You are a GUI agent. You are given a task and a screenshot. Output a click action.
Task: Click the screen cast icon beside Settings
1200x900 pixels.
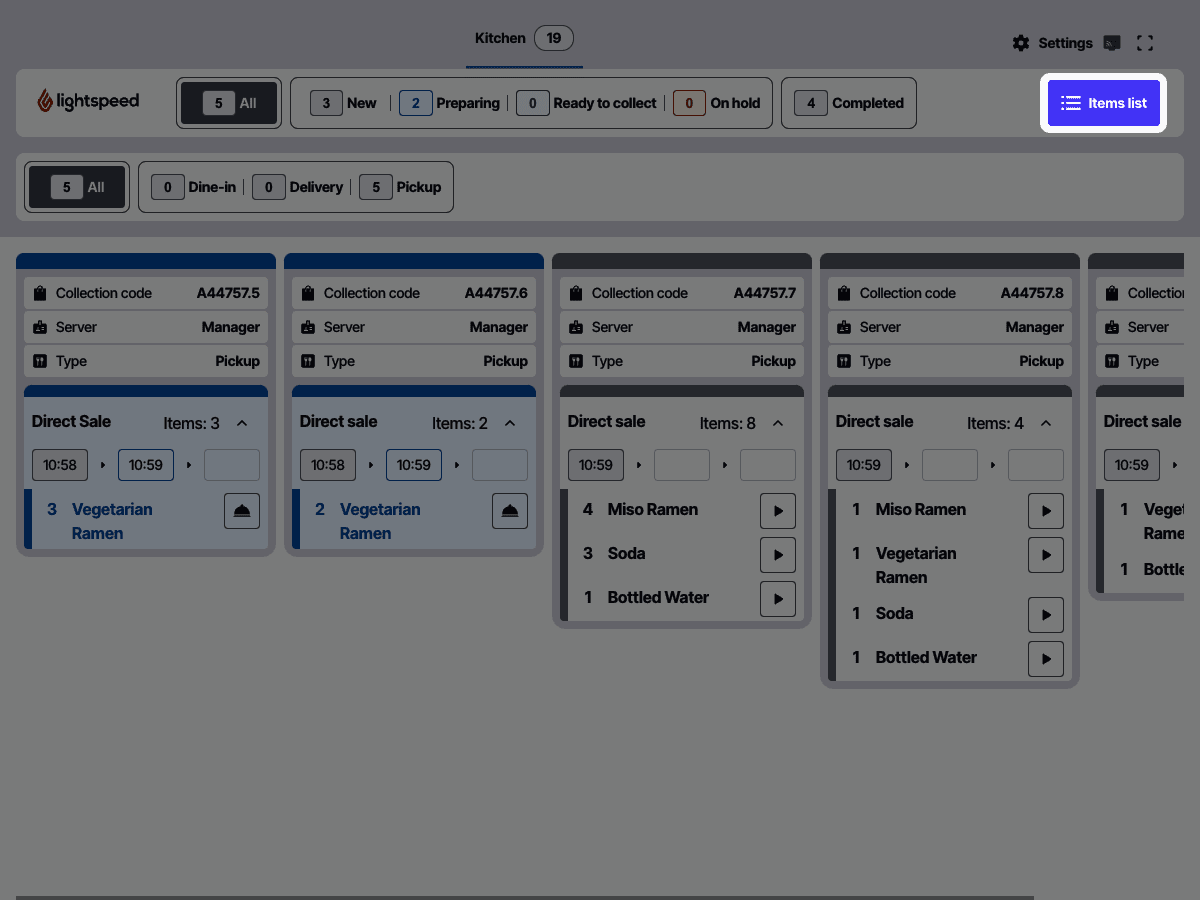[1111, 43]
